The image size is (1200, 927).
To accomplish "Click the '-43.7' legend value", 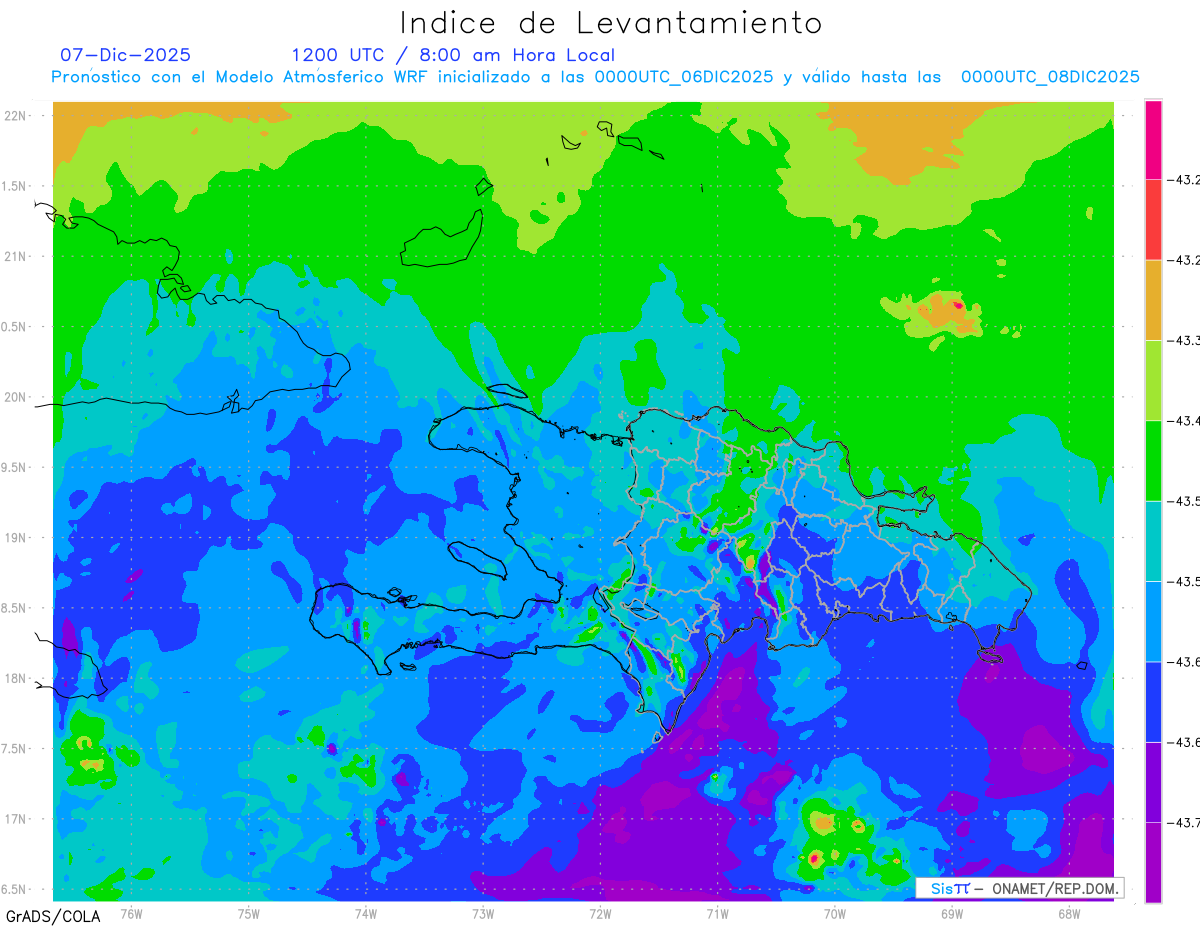I will click(1184, 822).
